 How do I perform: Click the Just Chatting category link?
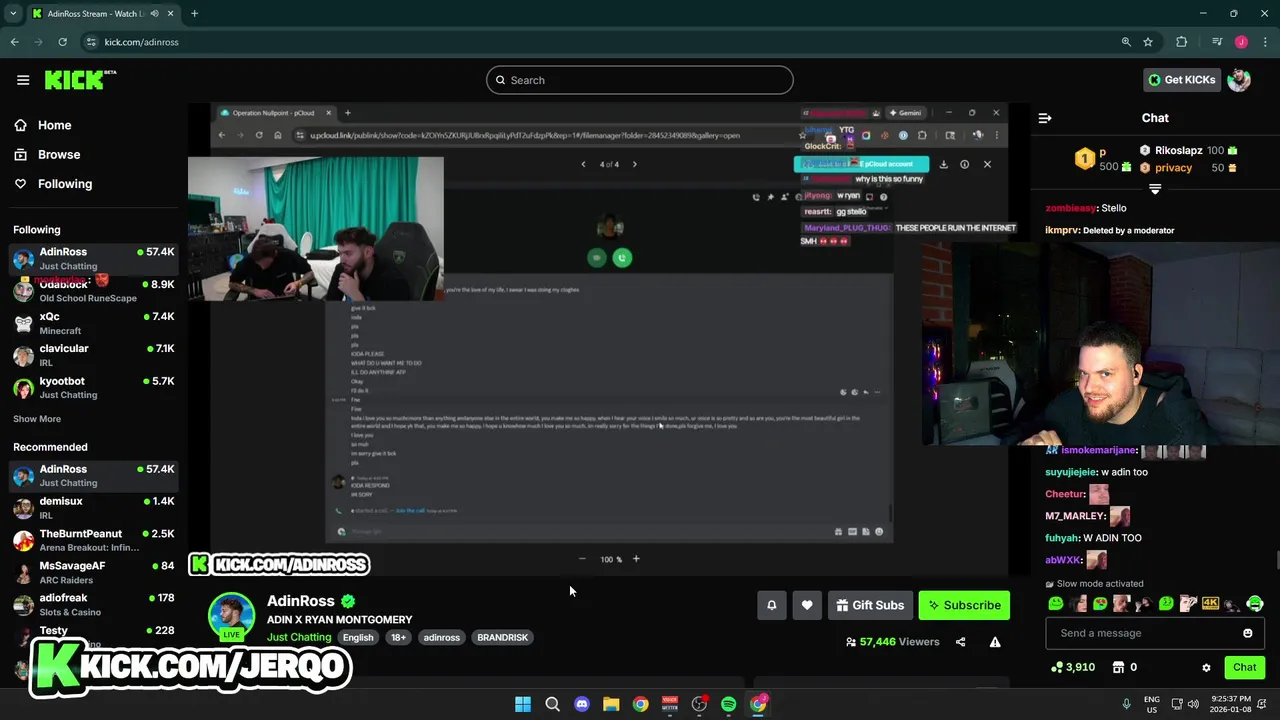click(299, 637)
